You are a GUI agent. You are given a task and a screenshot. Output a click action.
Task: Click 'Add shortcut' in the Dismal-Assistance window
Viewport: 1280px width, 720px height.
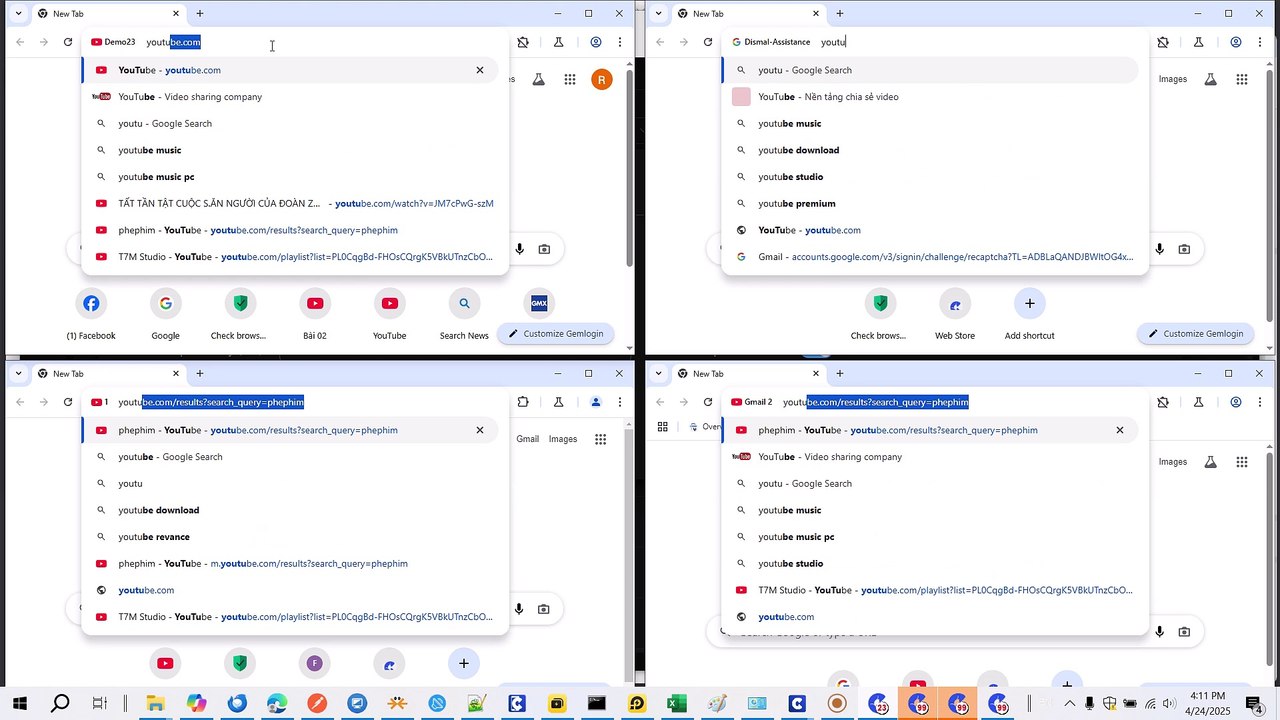click(x=1029, y=314)
